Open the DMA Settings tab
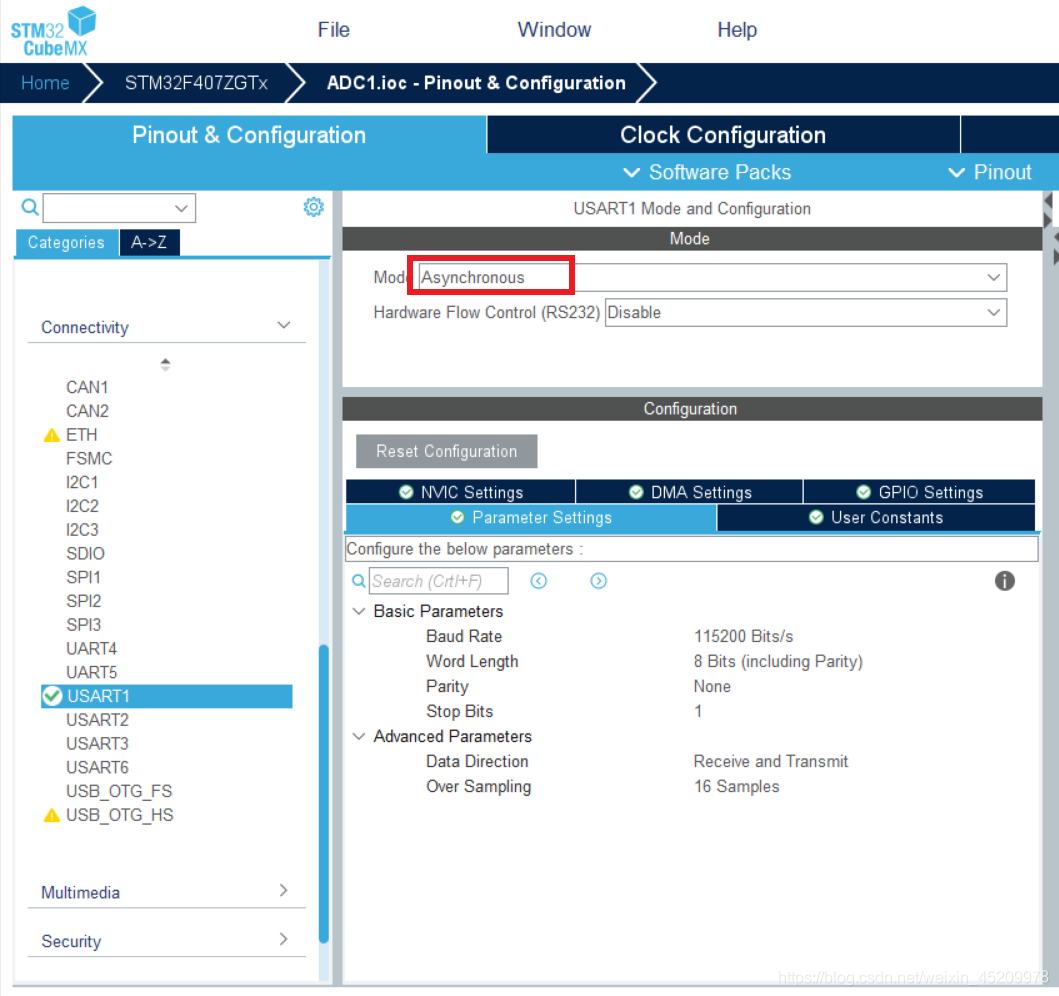1059x996 pixels. click(x=690, y=492)
